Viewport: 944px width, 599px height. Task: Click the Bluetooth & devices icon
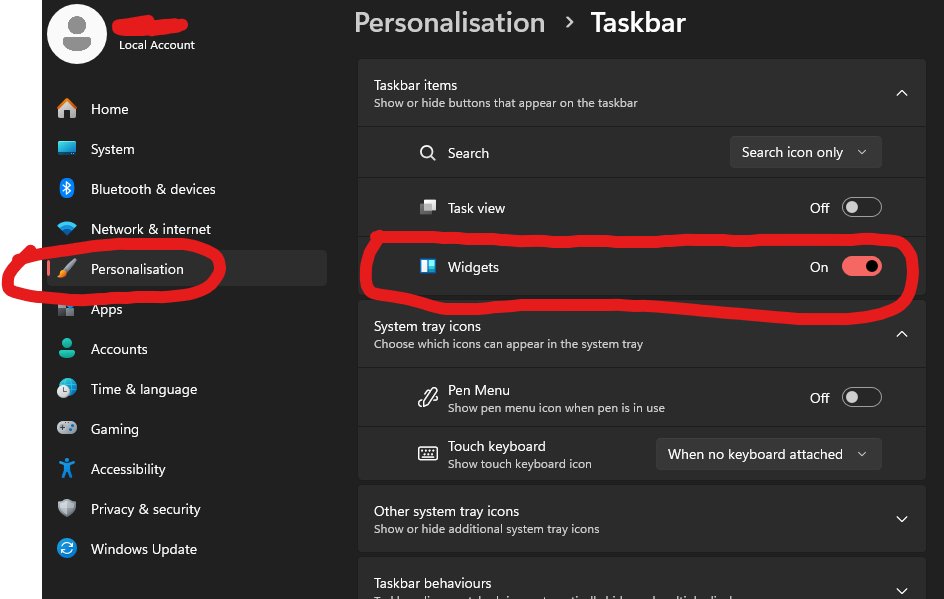click(x=67, y=189)
